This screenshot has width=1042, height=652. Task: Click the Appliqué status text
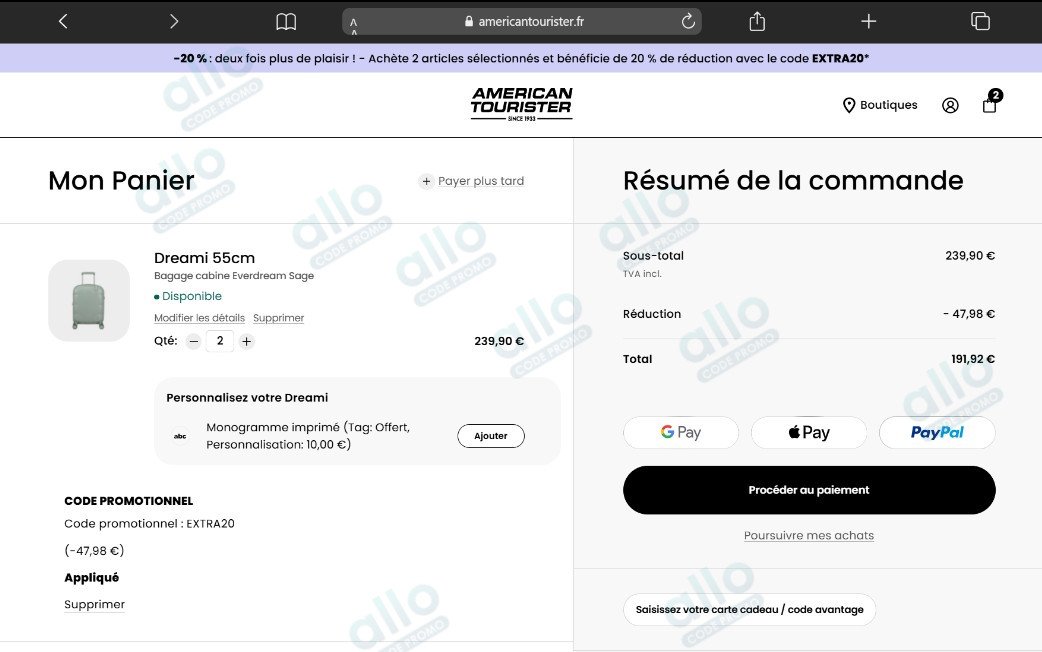[92, 578]
